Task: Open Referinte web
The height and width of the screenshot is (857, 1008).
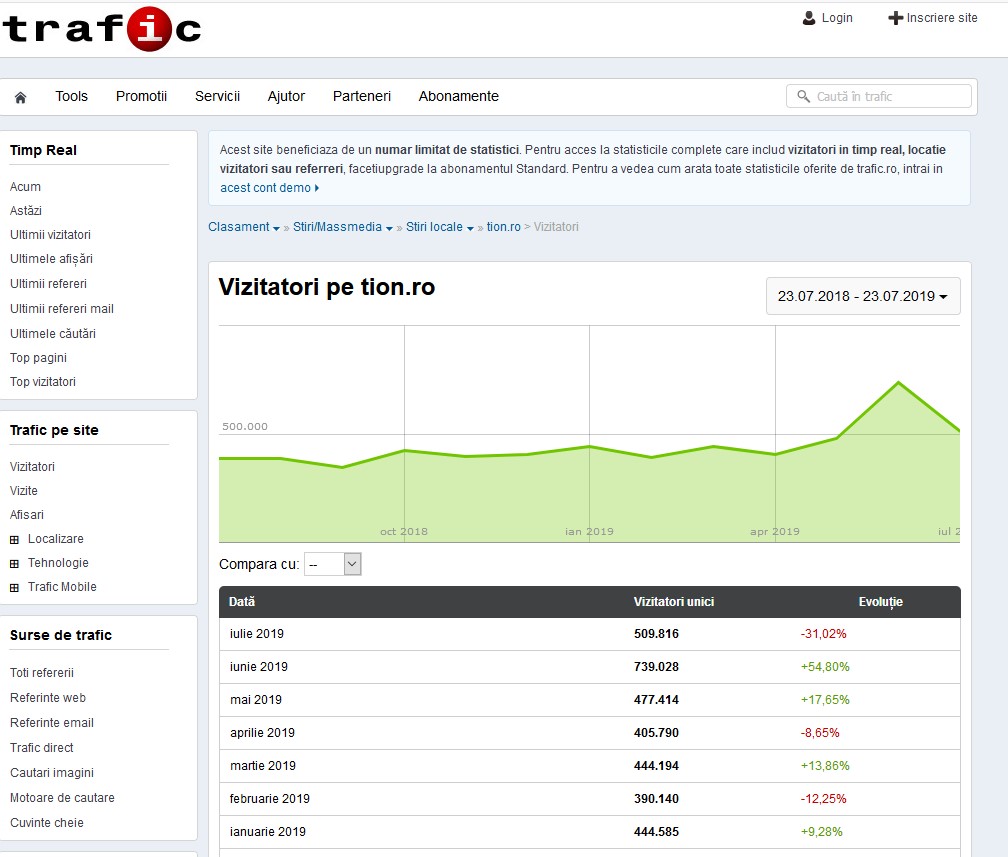Action: (48, 698)
